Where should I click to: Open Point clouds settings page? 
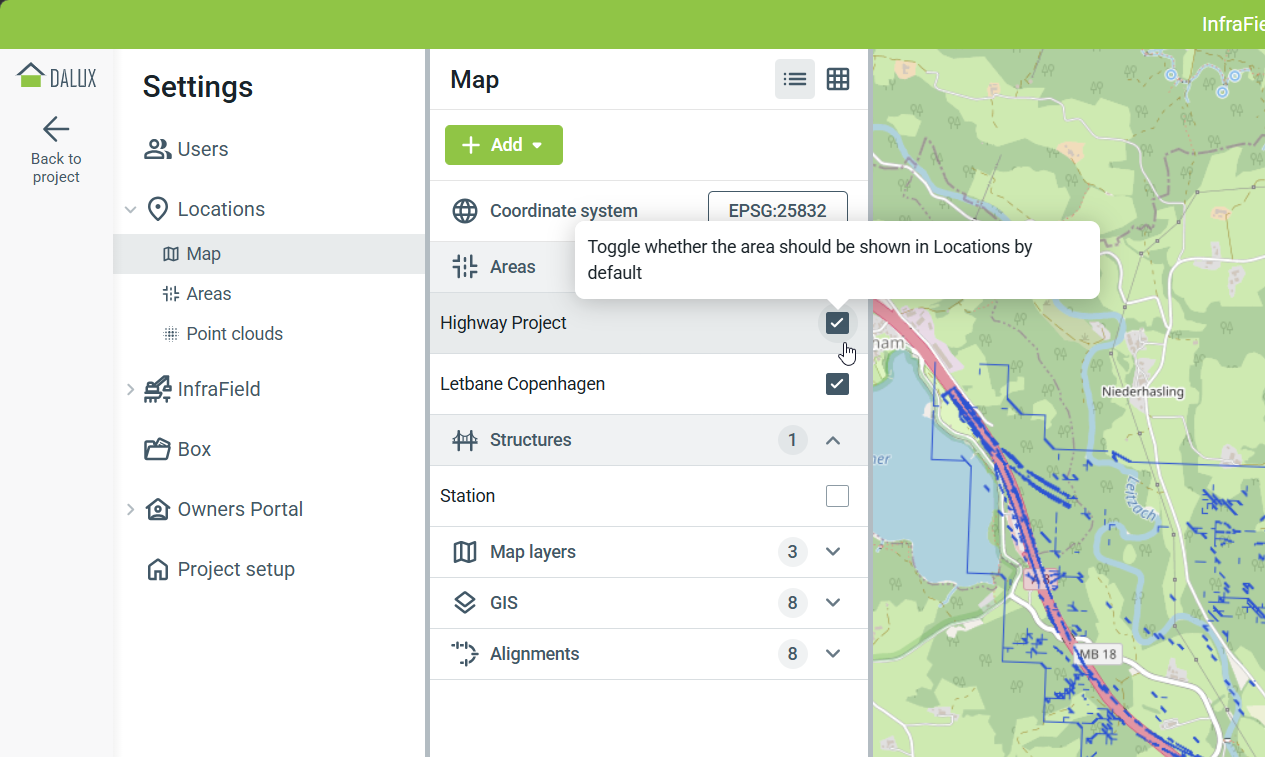coord(234,334)
